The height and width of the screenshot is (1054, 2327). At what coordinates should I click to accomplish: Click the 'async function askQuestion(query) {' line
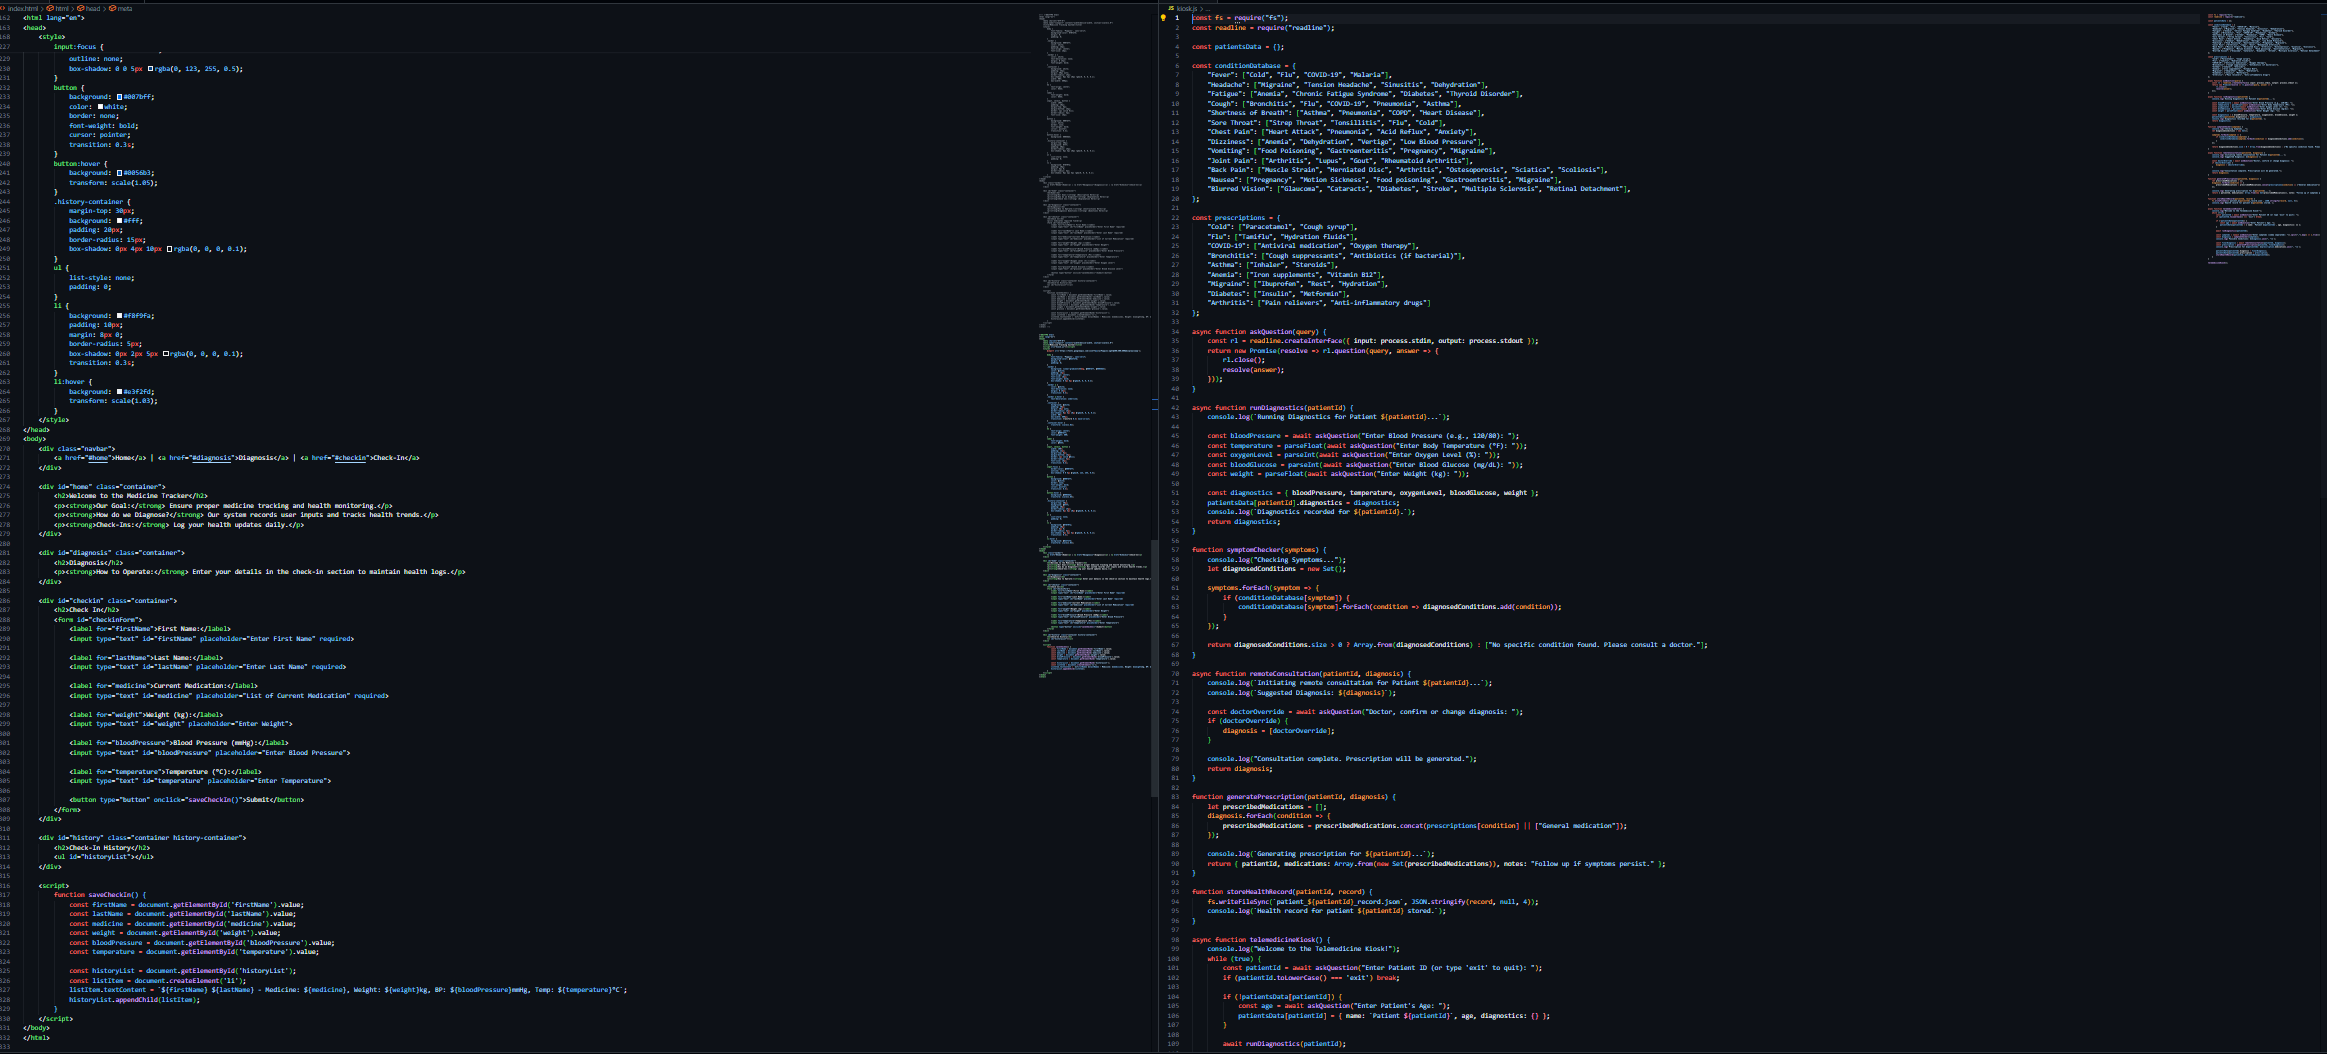tap(1260, 332)
